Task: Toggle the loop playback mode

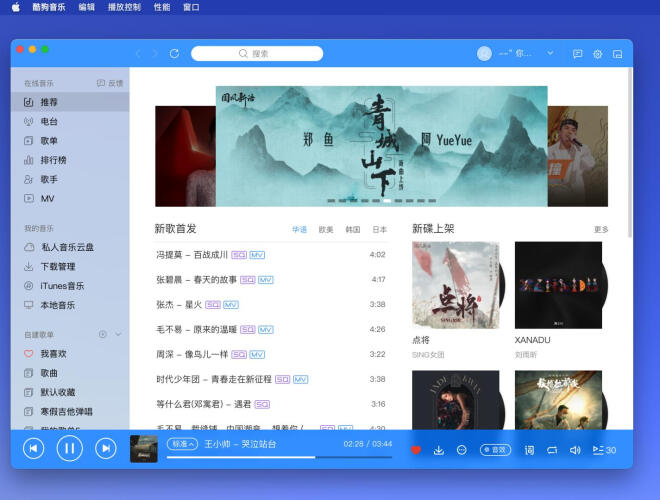Action: coord(552,450)
